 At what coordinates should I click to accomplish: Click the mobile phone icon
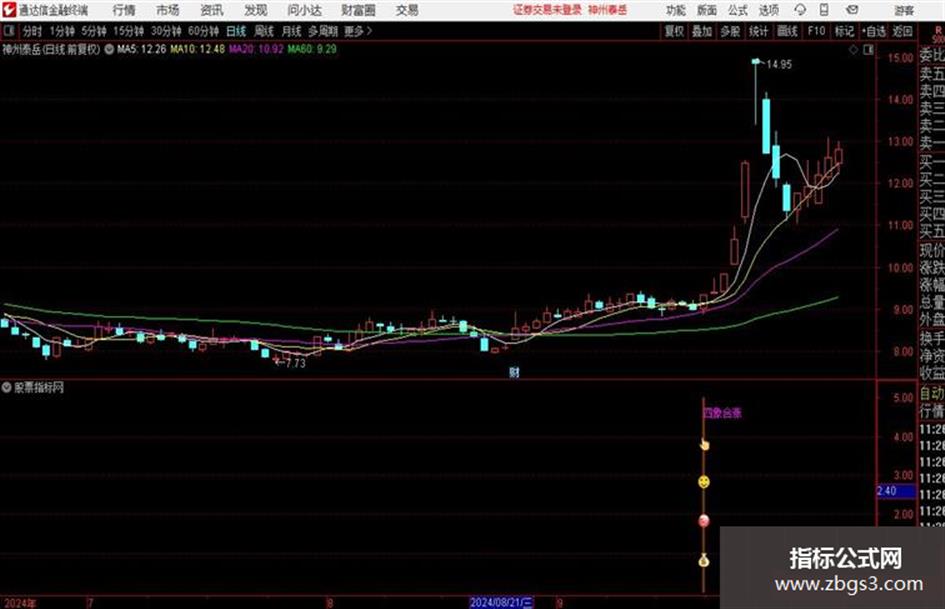pos(824,10)
